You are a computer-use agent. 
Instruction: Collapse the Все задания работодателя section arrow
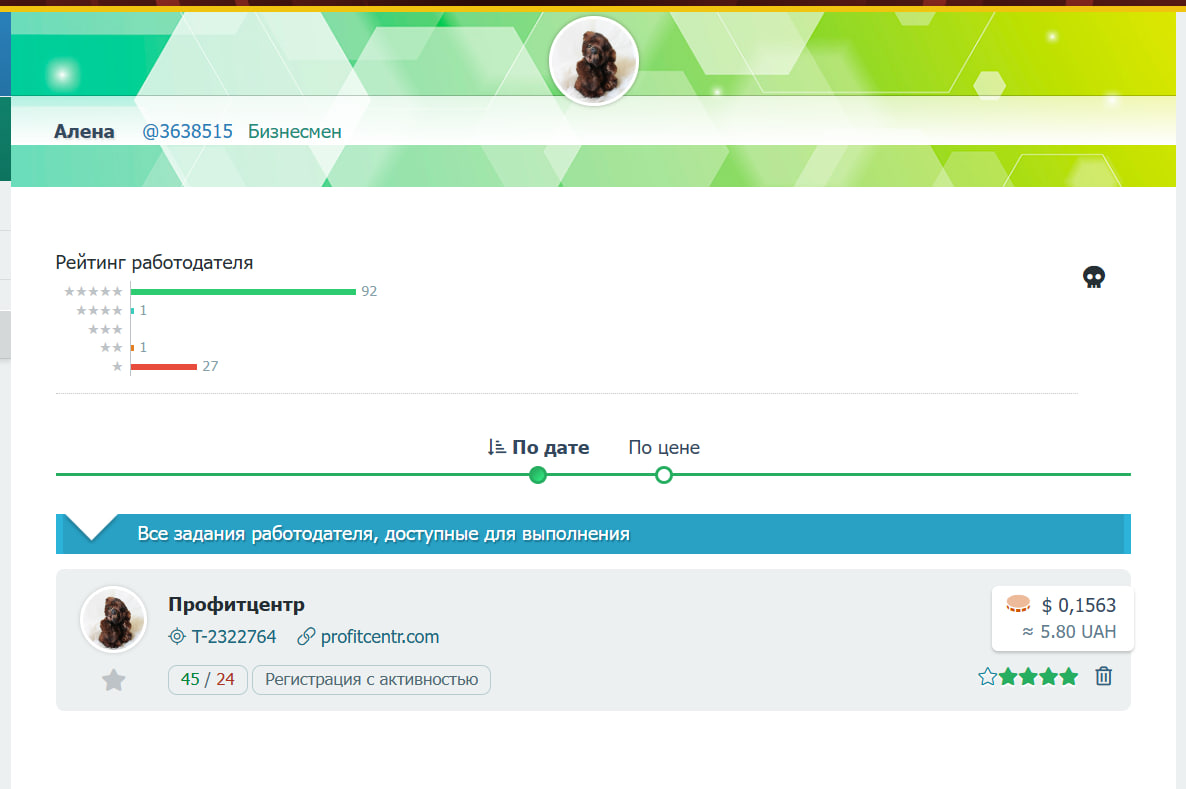coord(91,528)
